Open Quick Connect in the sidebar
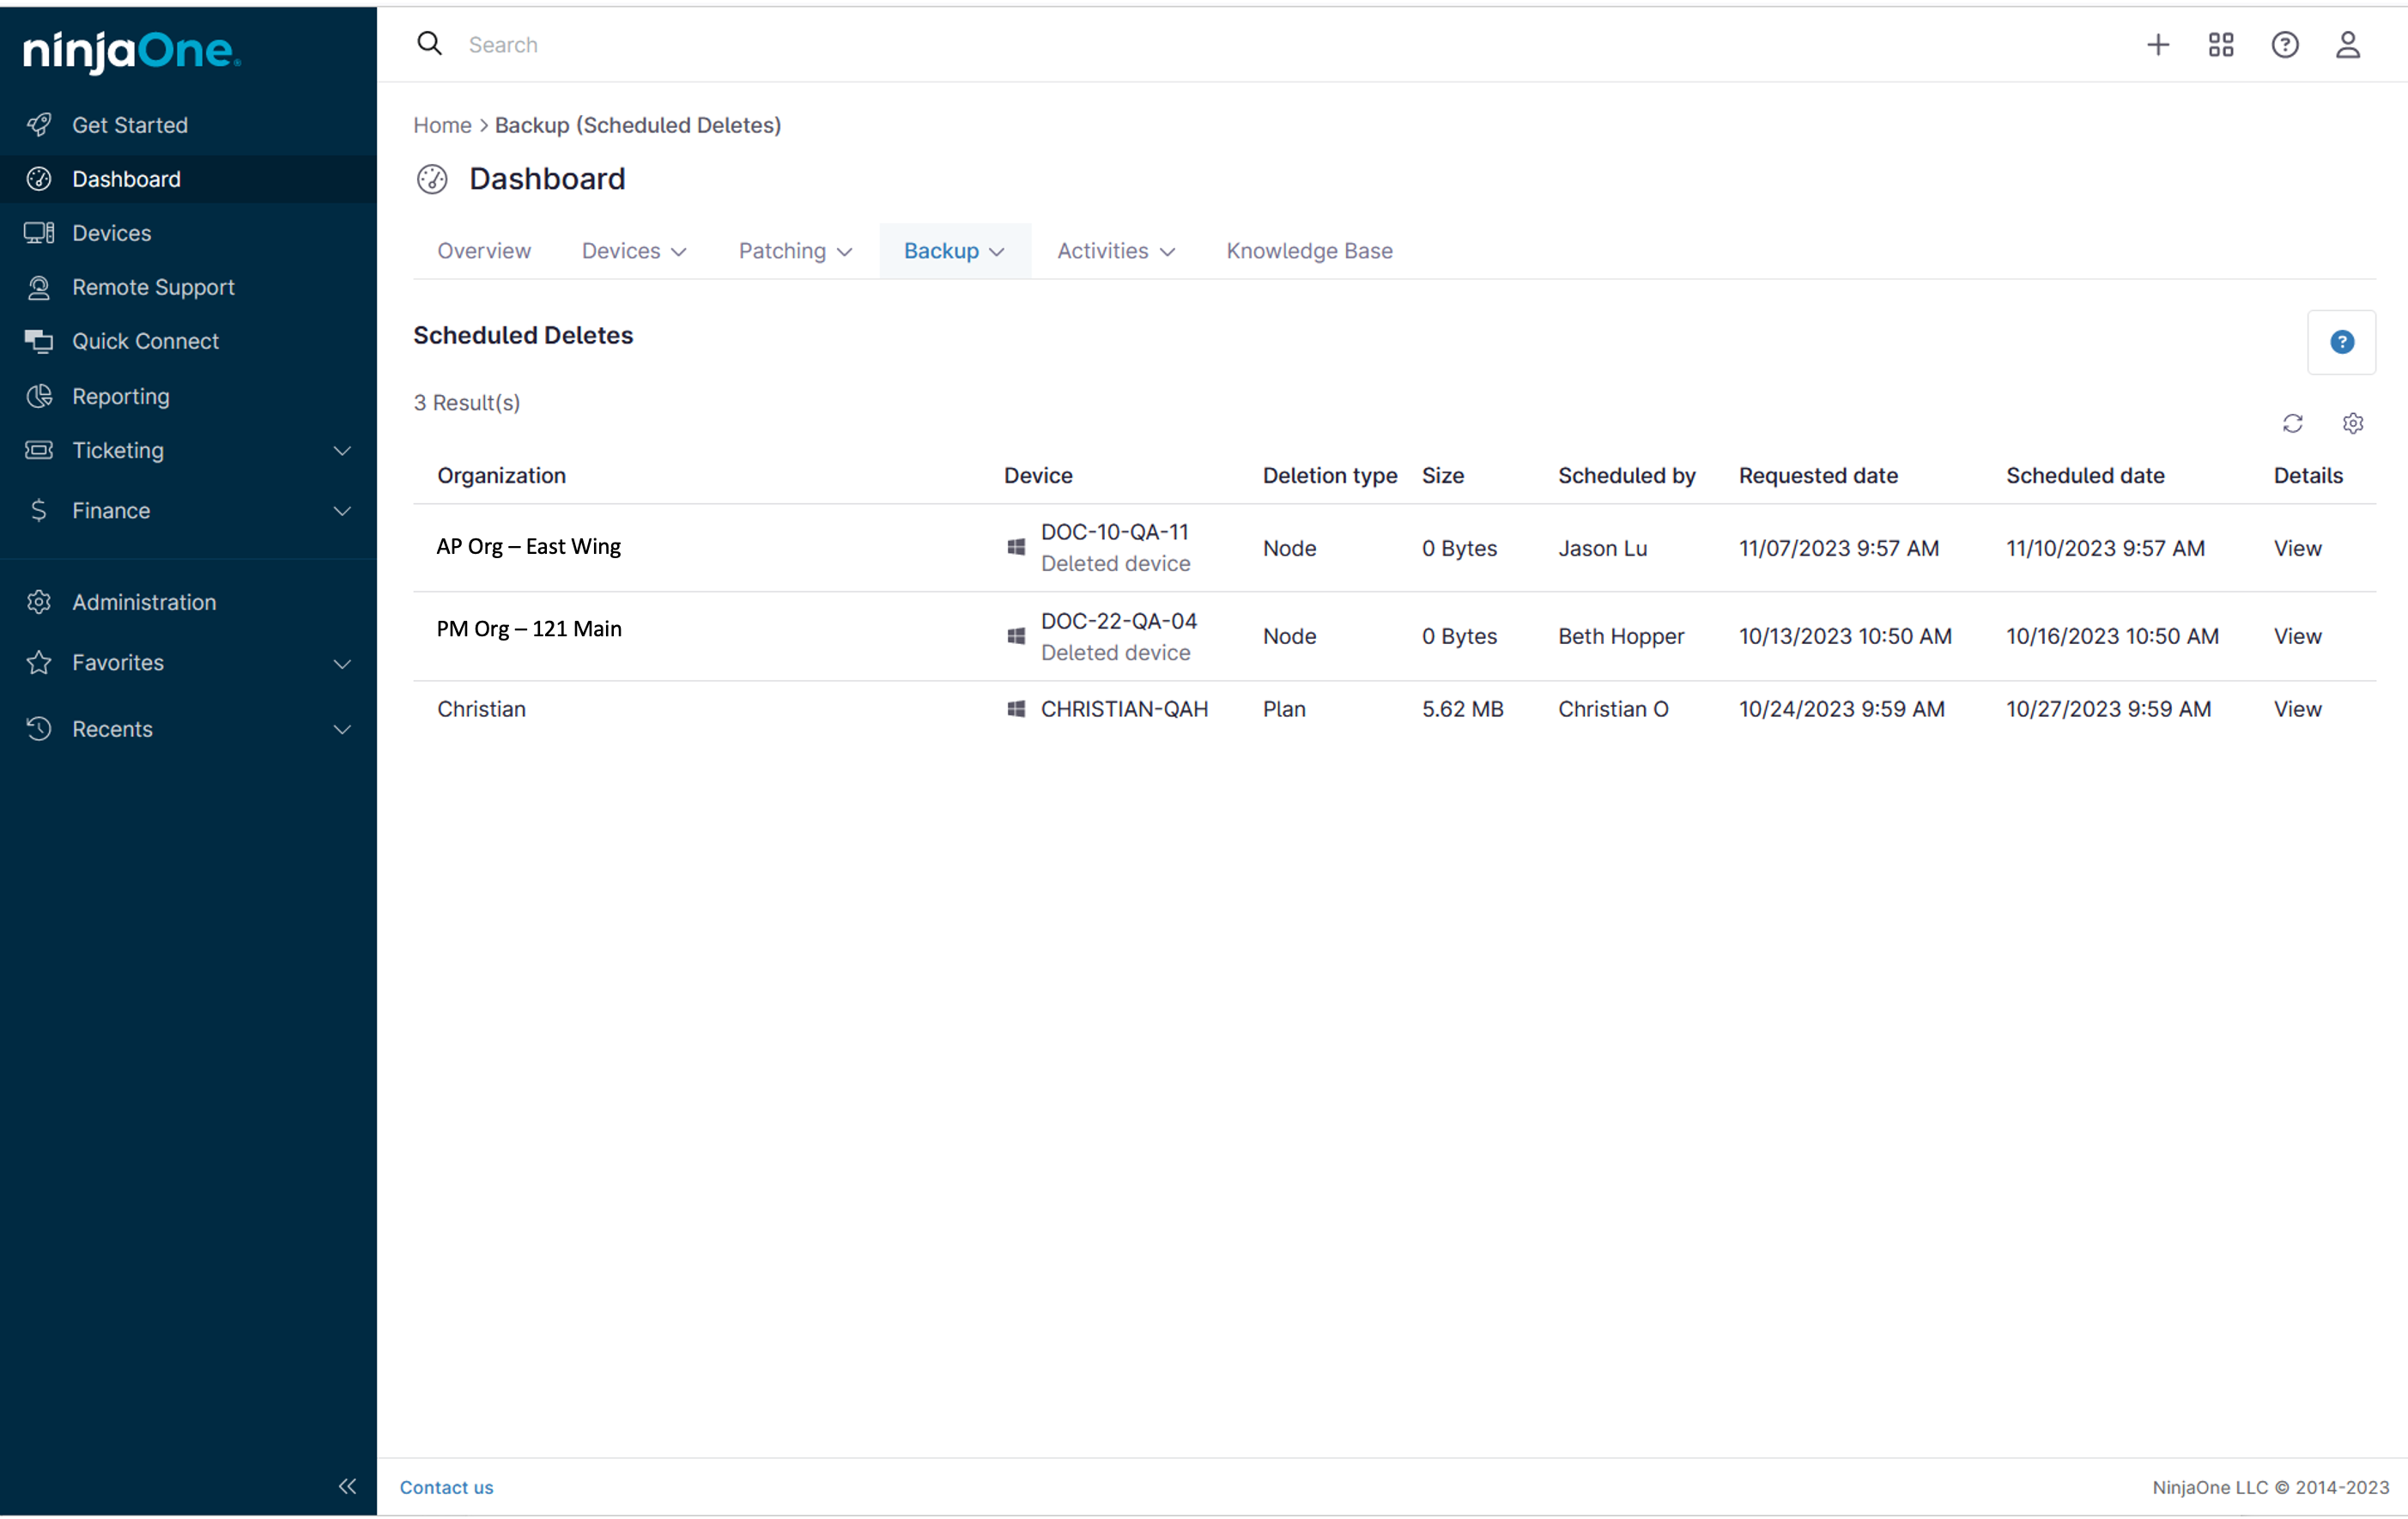2408x1519 pixels. pyautogui.click(x=145, y=341)
